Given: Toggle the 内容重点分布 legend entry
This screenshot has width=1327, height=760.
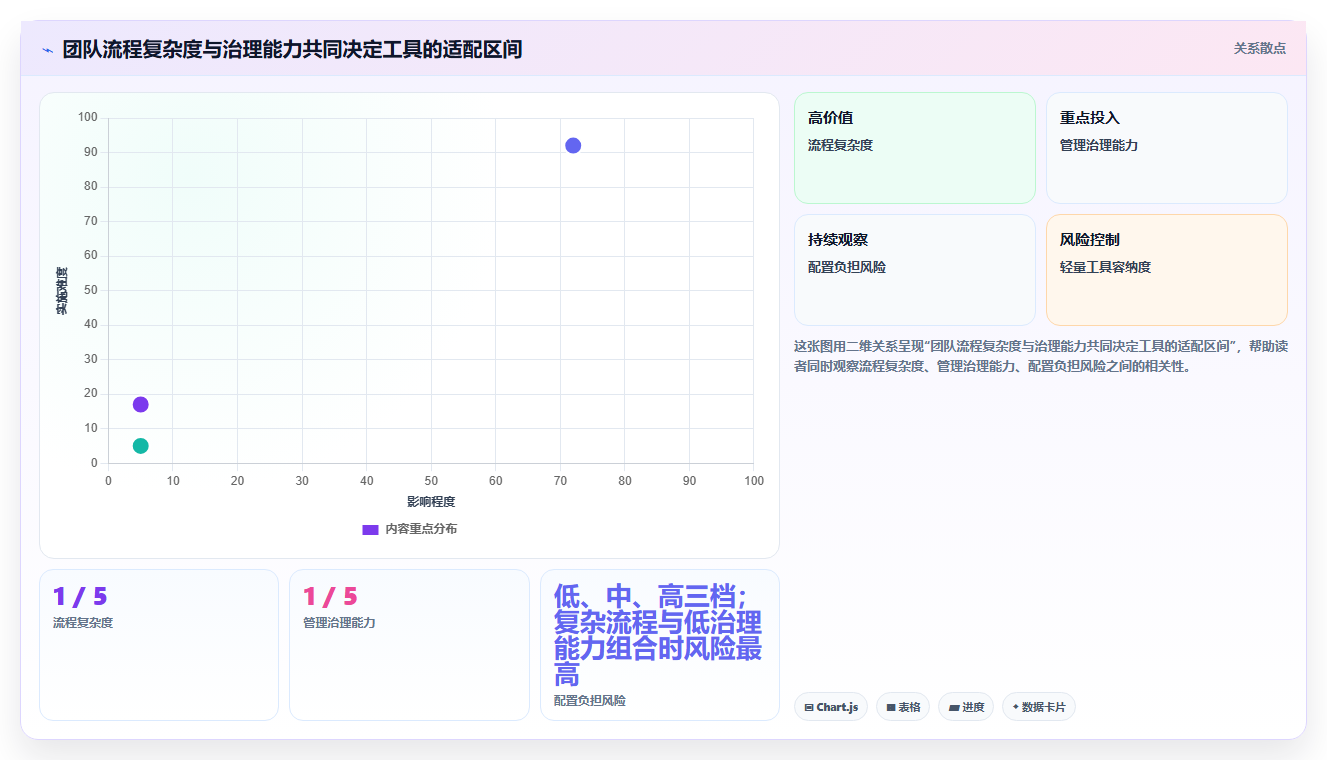Looking at the screenshot, I should click(409, 529).
